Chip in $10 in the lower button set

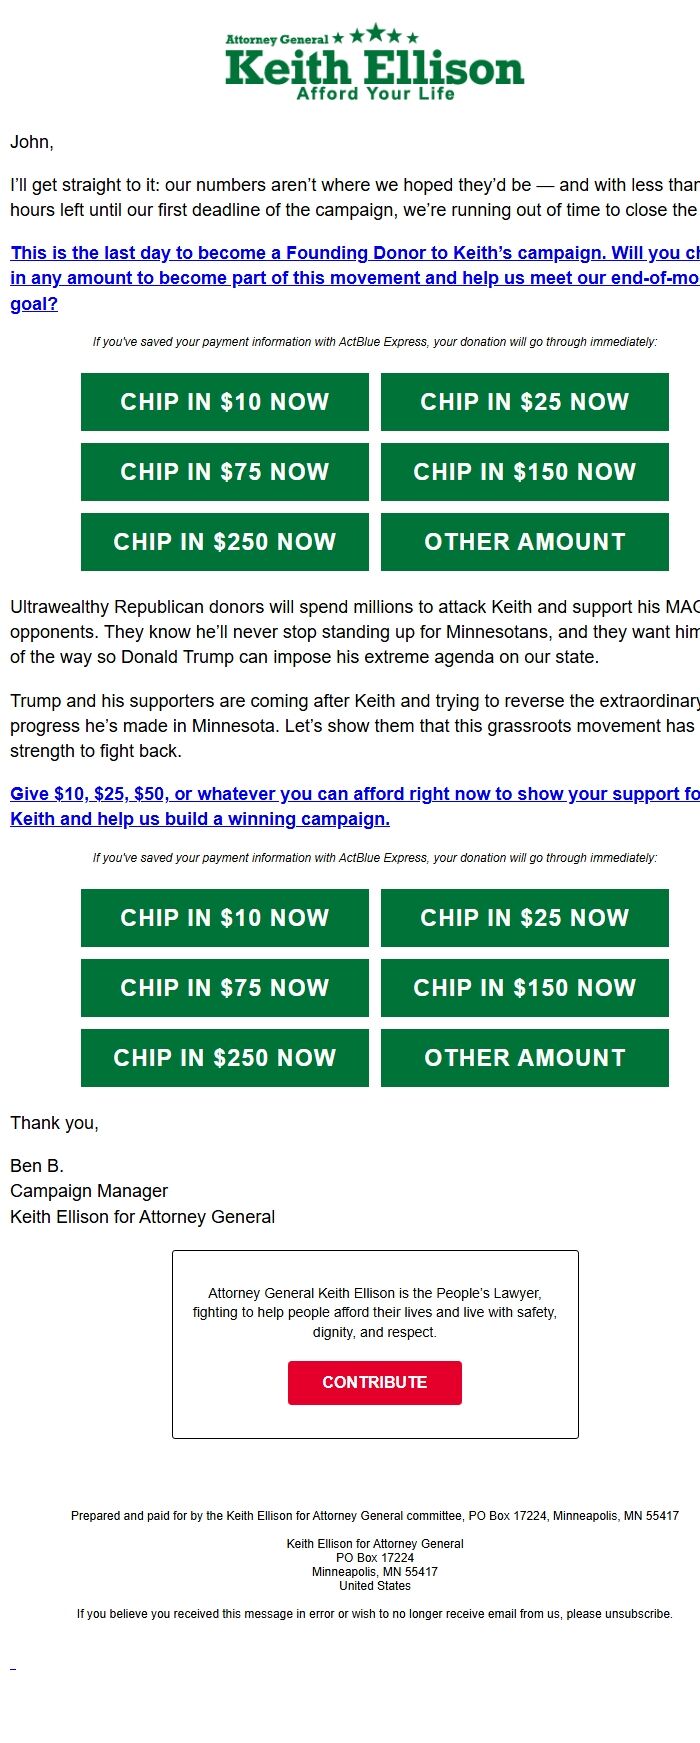click(223, 917)
